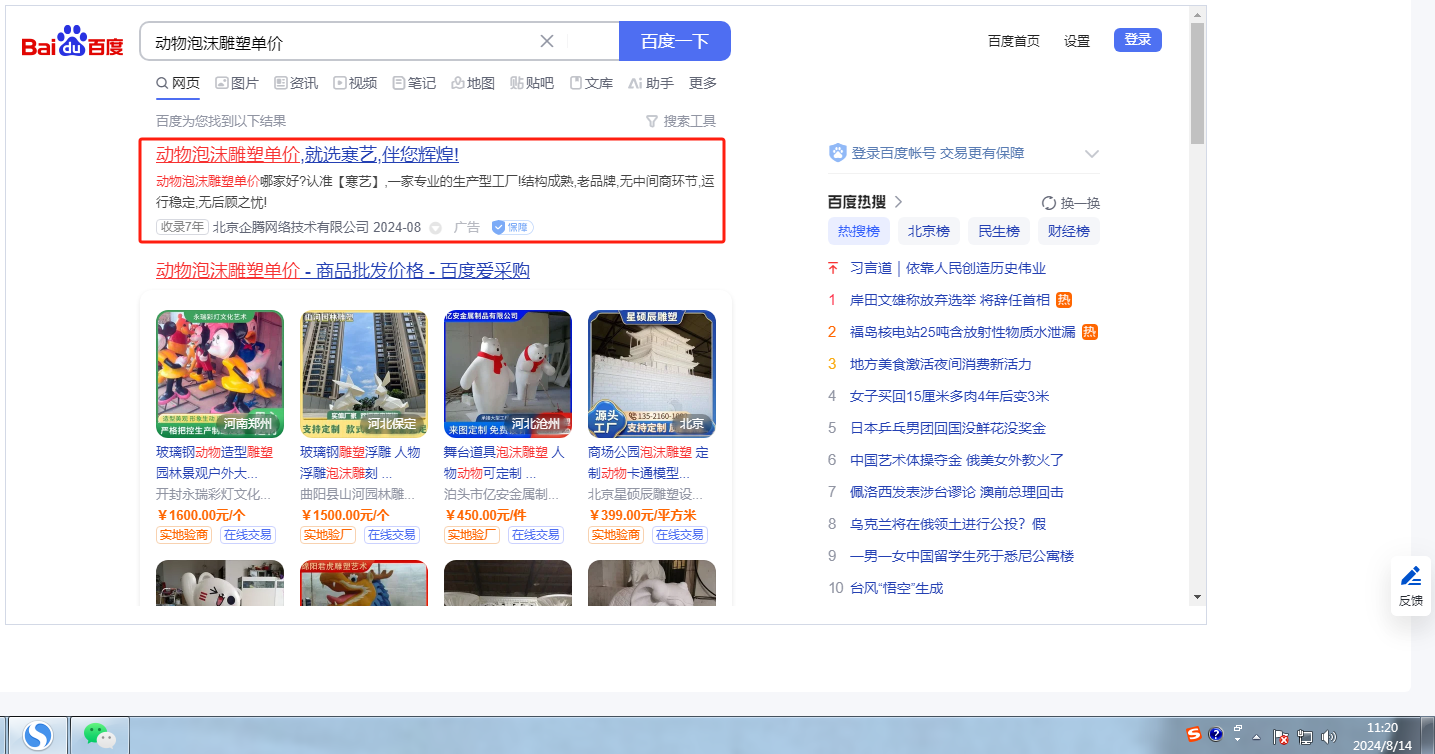This screenshot has height=754, width=1435.
Task: Show hidden tray icons
Action: 1257,737
